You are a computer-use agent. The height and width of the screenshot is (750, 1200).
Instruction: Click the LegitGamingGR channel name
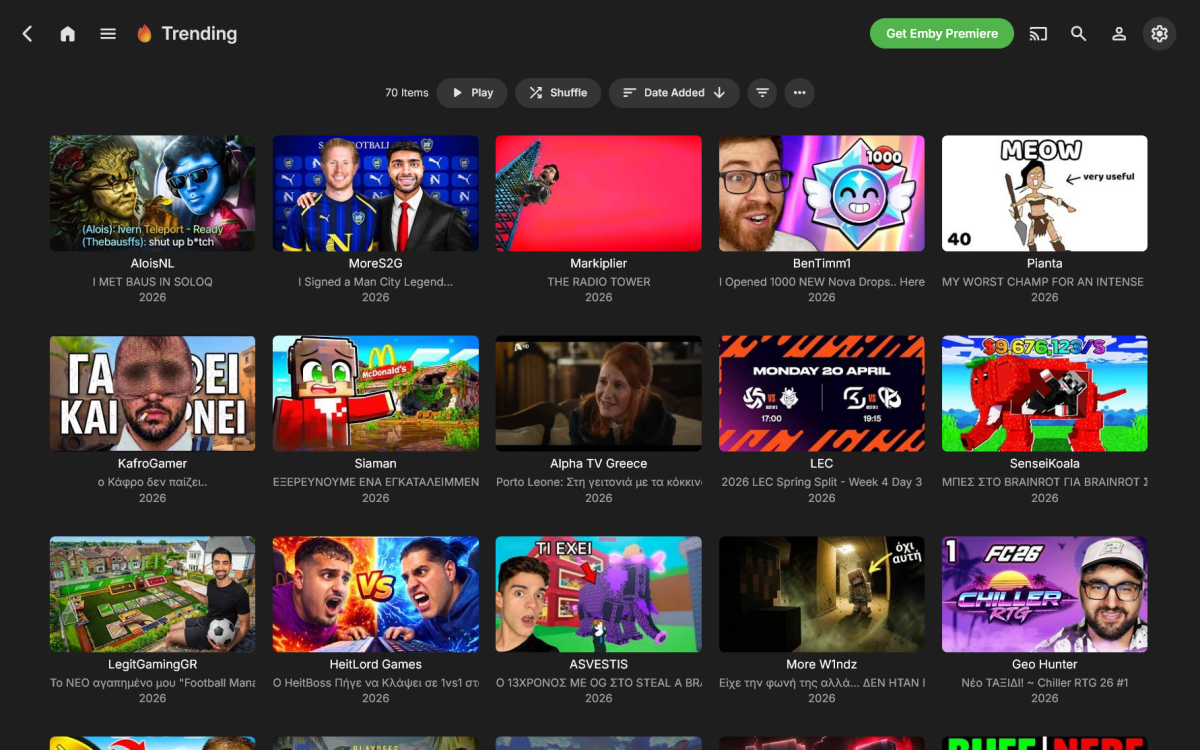152,665
